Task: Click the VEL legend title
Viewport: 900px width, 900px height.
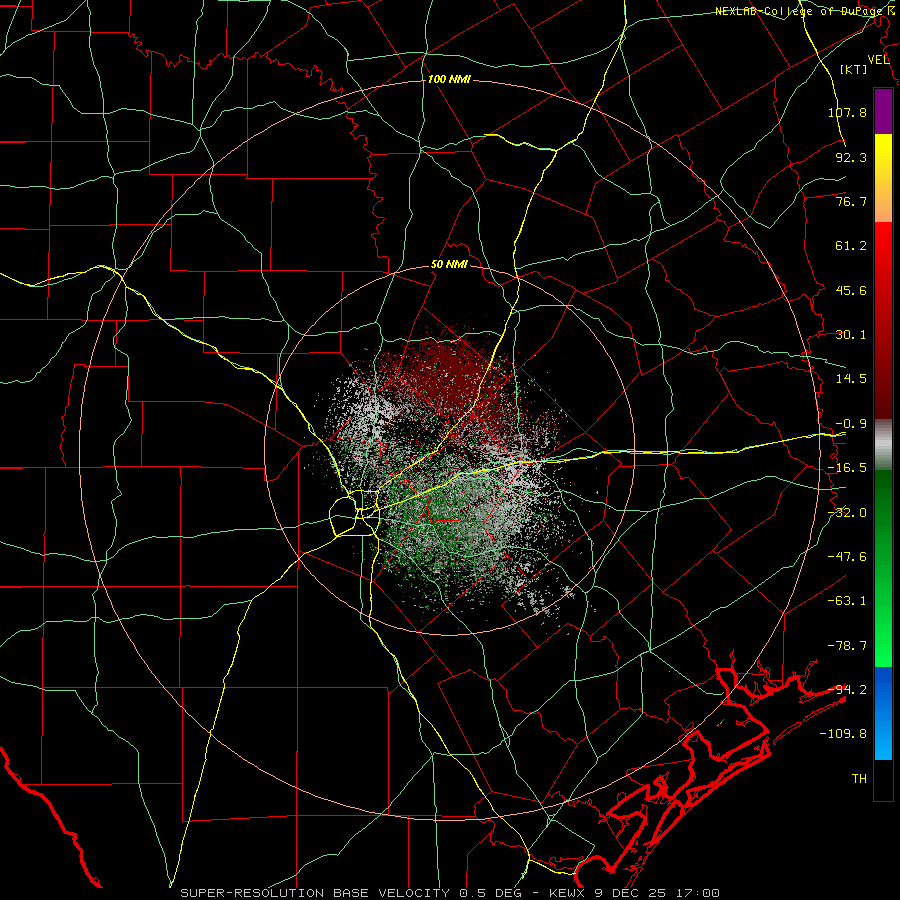Action: pos(879,60)
